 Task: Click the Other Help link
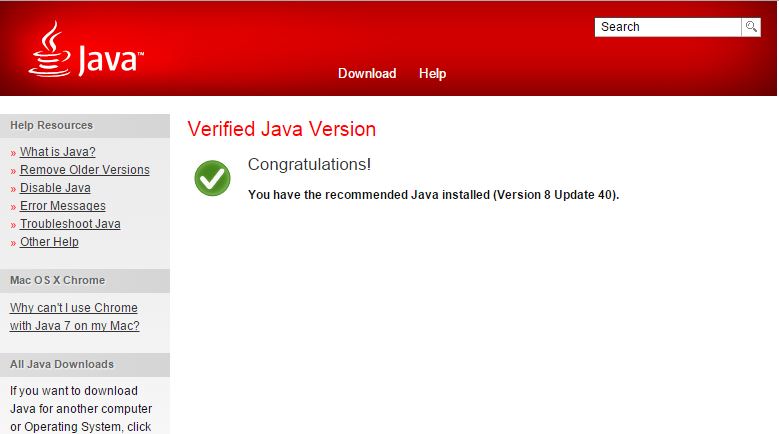pyautogui.click(x=49, y=242)
